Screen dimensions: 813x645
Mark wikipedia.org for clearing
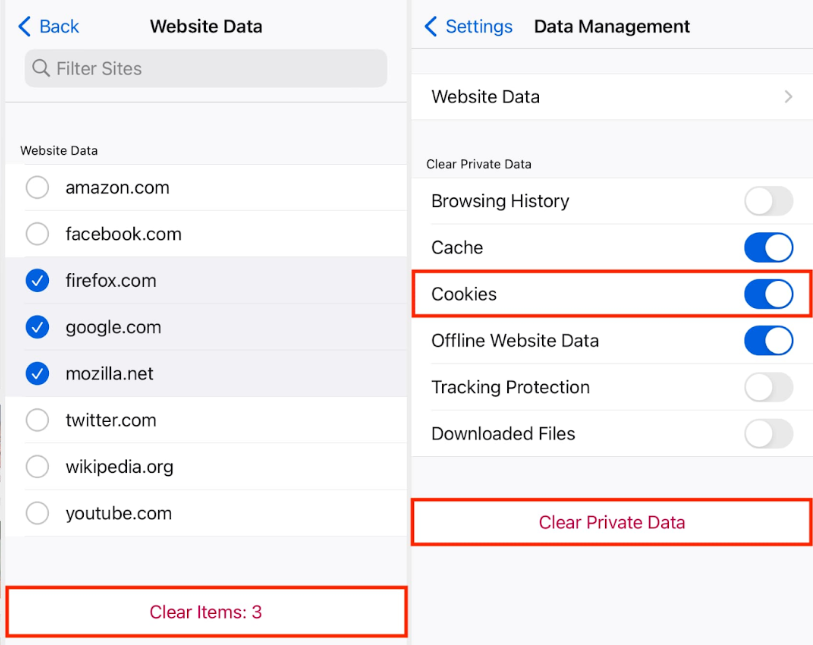tap(37, 467)
